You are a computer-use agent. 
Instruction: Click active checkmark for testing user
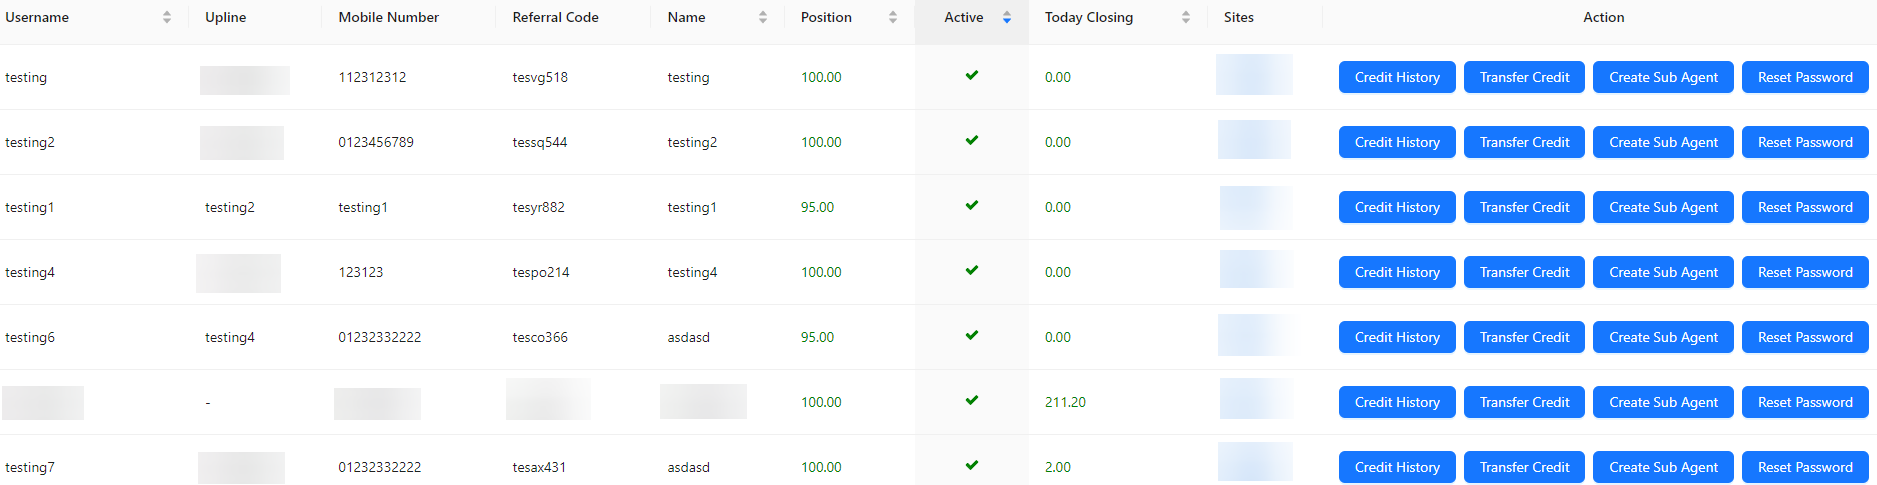972,76
